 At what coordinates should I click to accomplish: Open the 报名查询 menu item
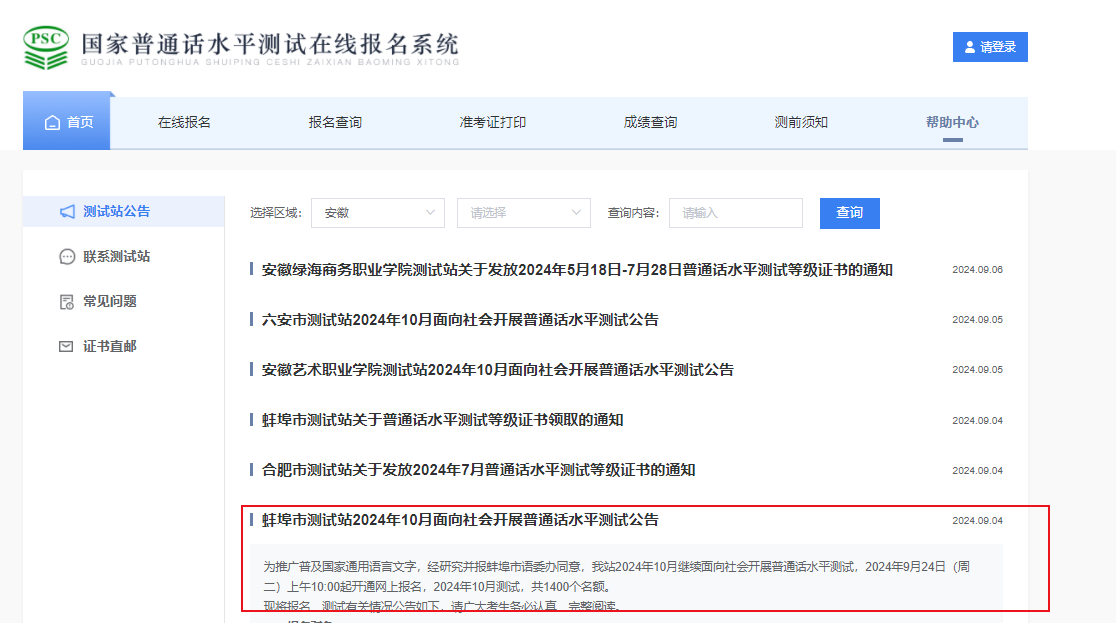335,122
